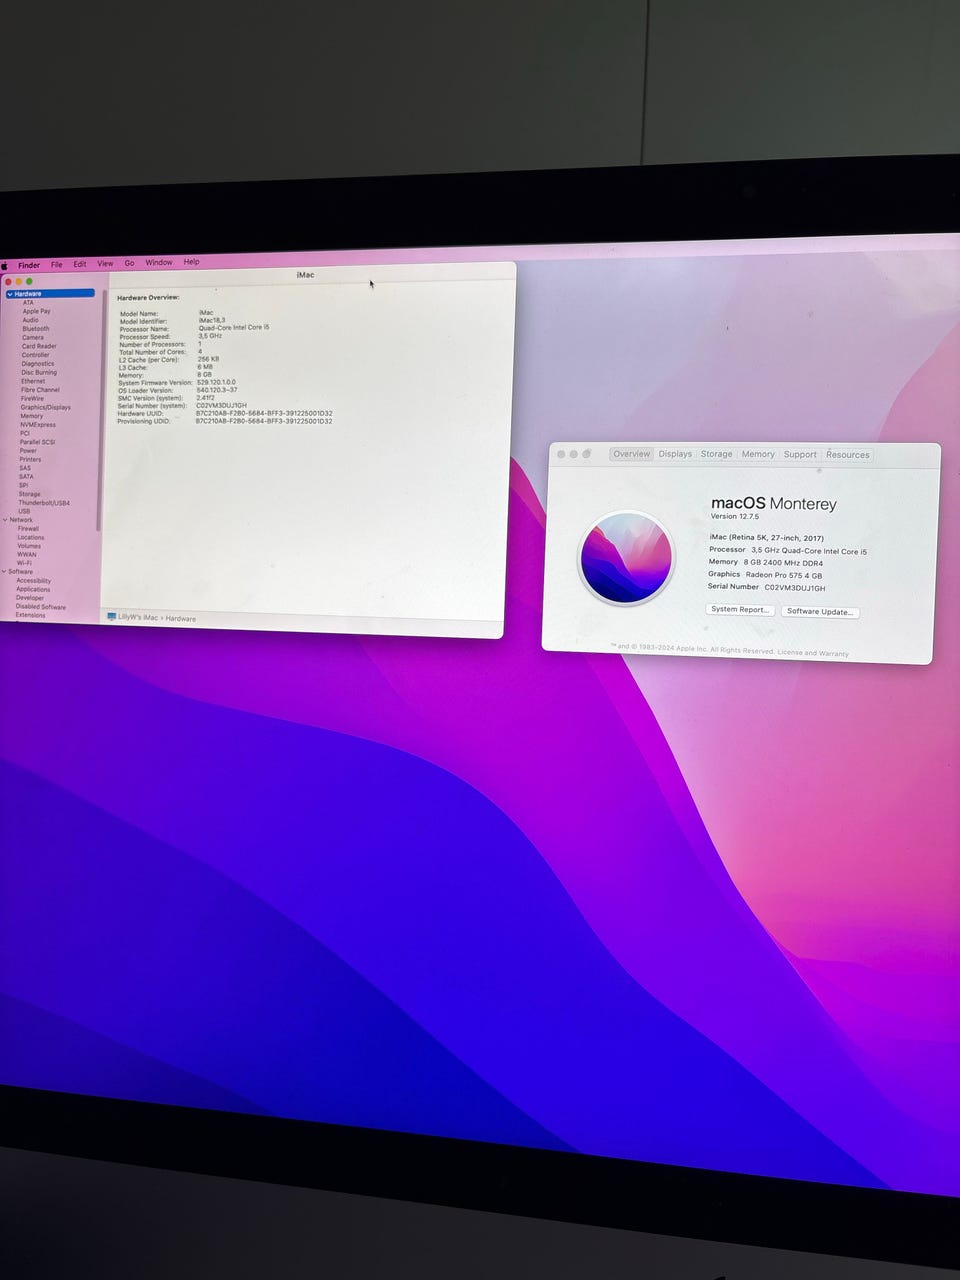Collapse the Software section chevron
This screenshot has height=1280, width=960.
(4, 572)
